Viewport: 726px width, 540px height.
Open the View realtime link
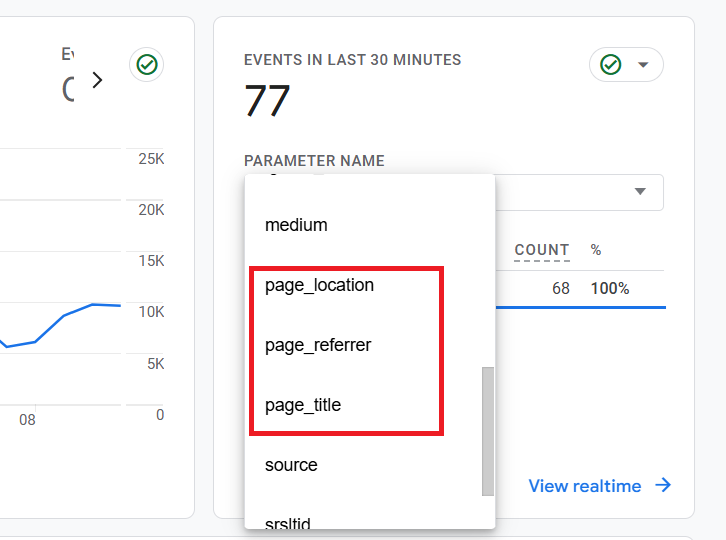585,486
